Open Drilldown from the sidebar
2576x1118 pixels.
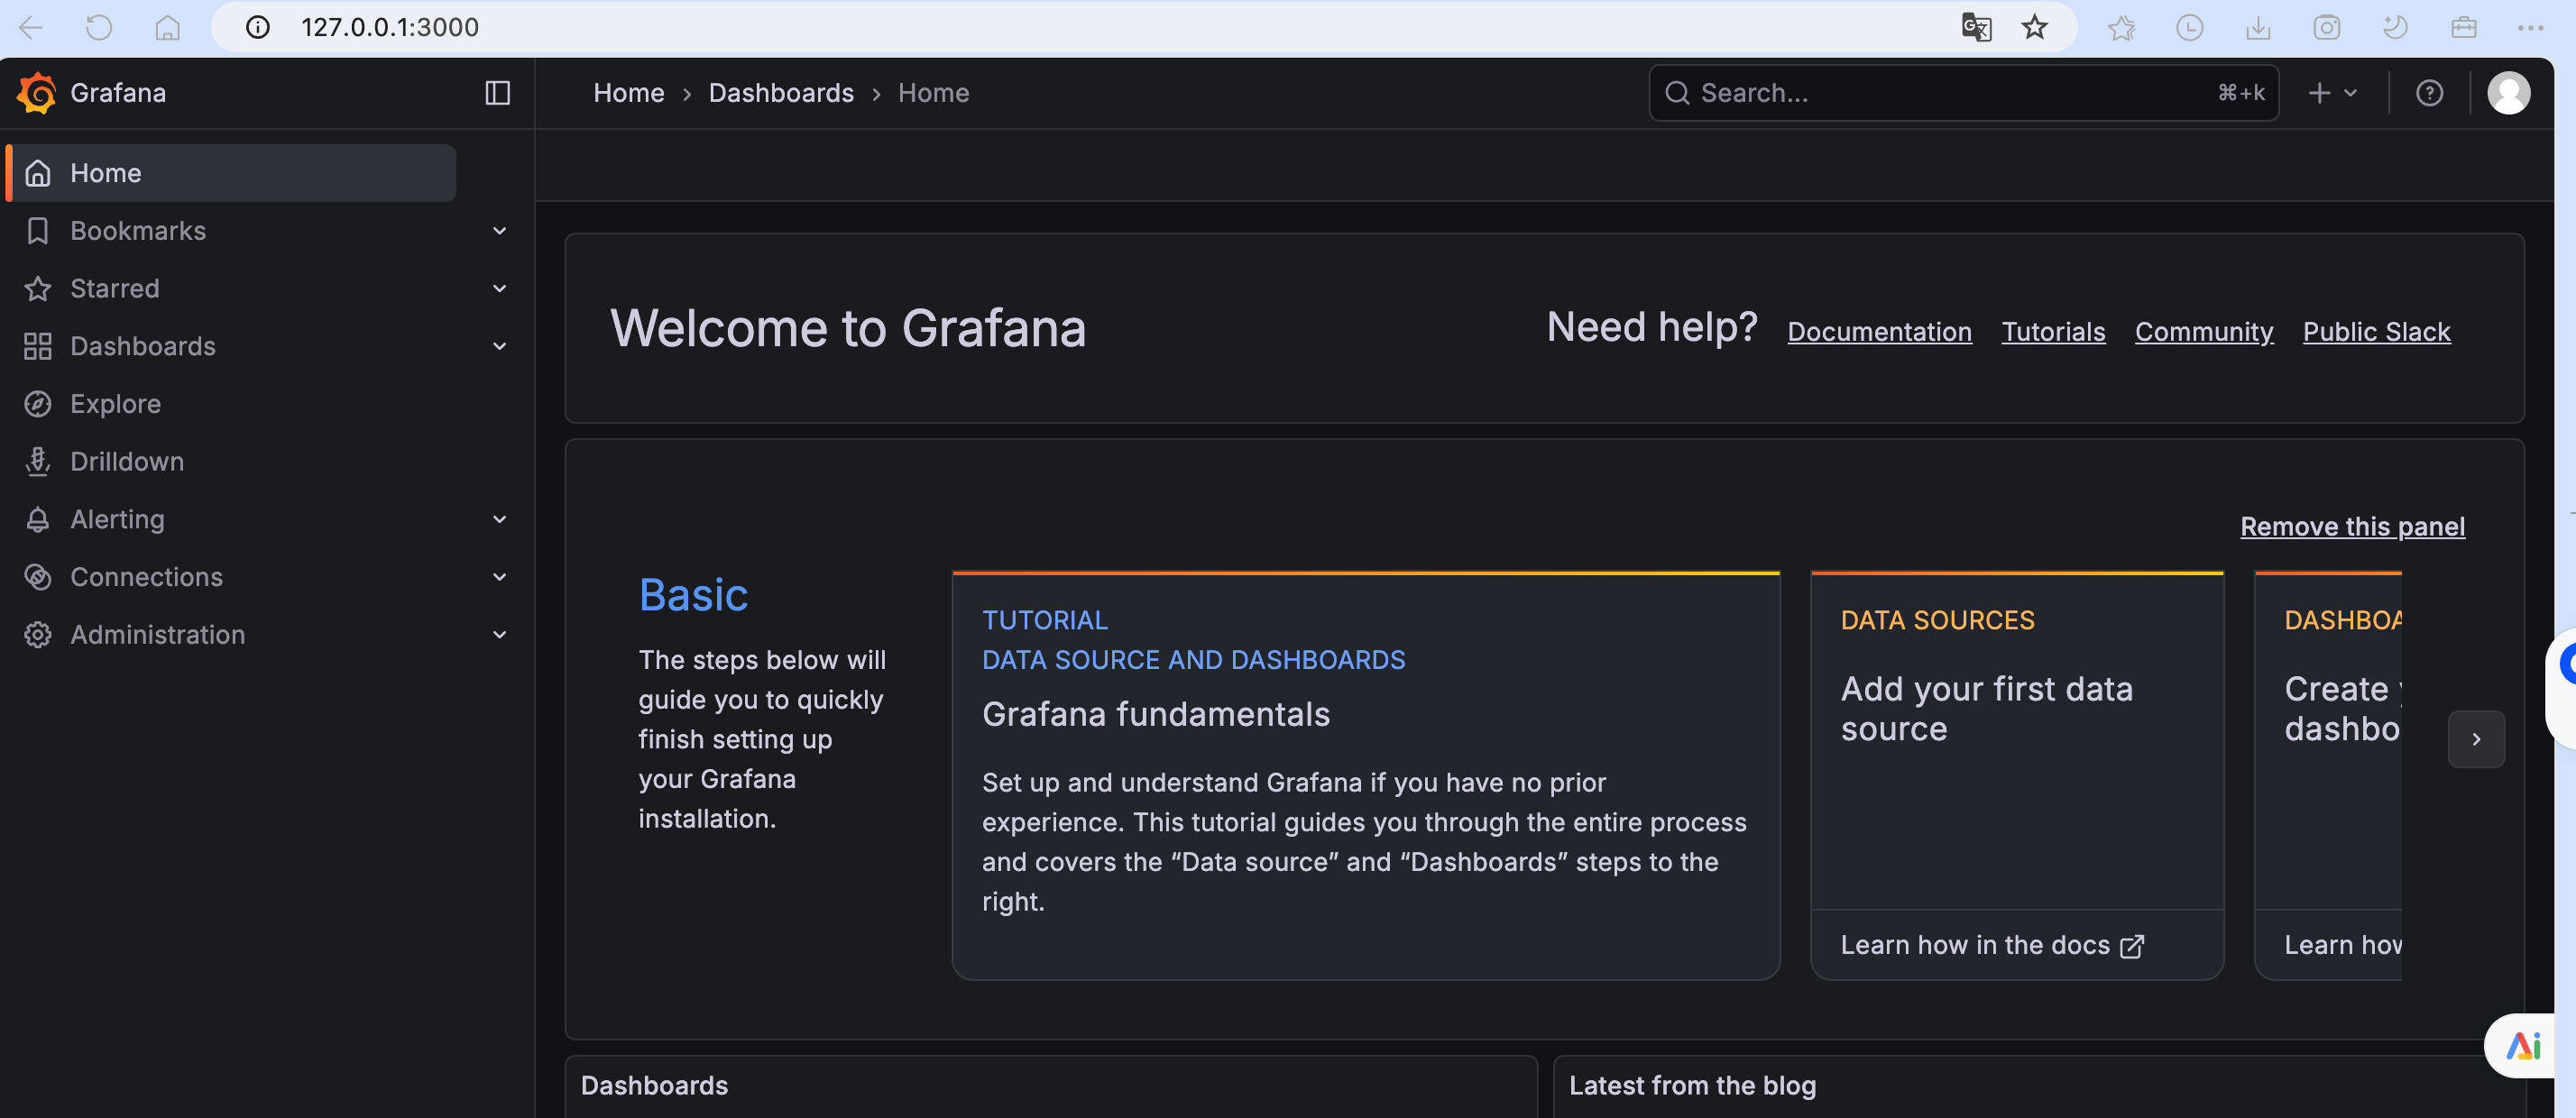[127, 462]
